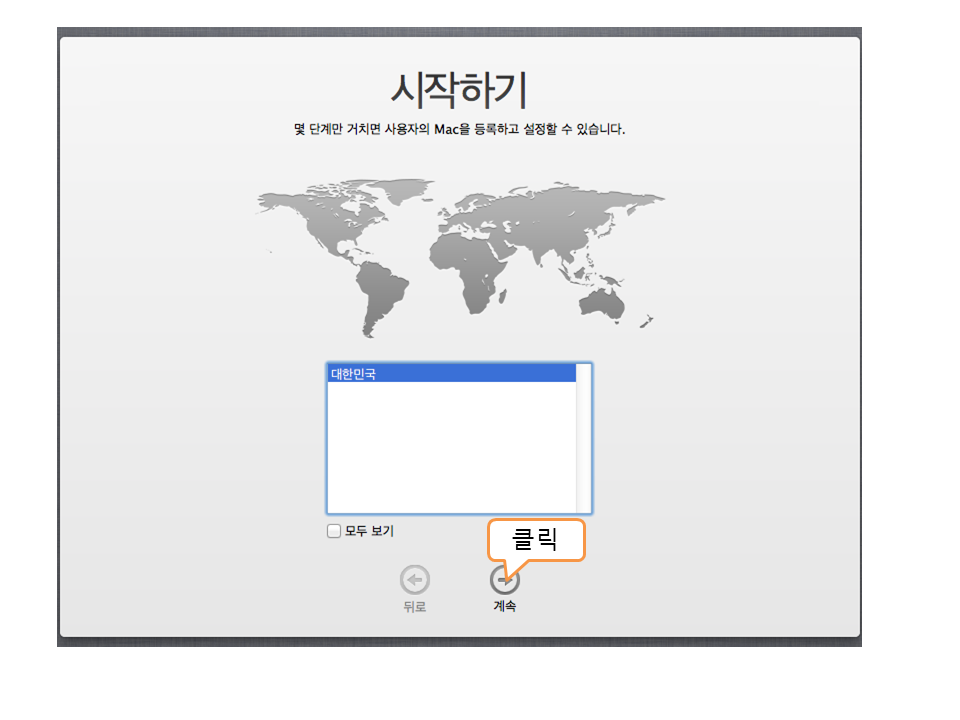This screenshot has width=960, height=720.
Task: Click the Continue arrow icon
Action: (x=504, y=580)
